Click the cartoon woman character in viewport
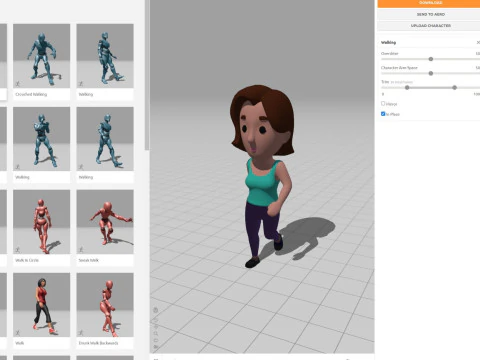The height and width of the screenshot is (360, 480). 262,176
